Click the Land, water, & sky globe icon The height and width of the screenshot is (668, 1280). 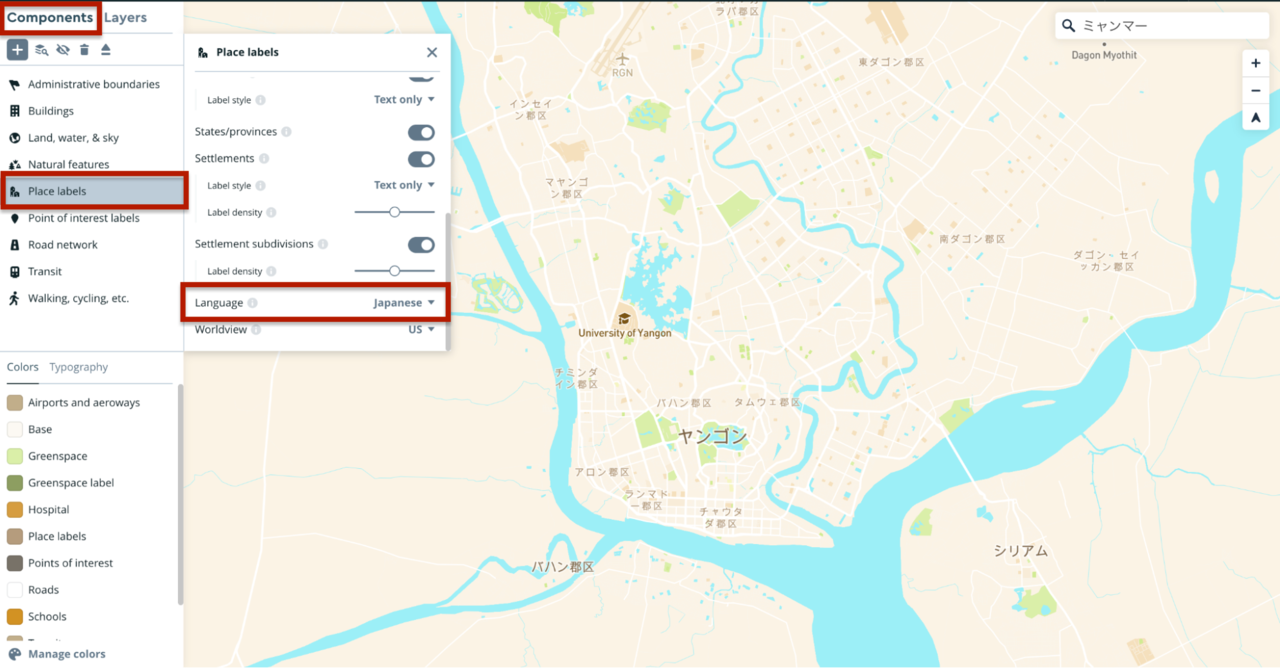(x=15, y=138)
